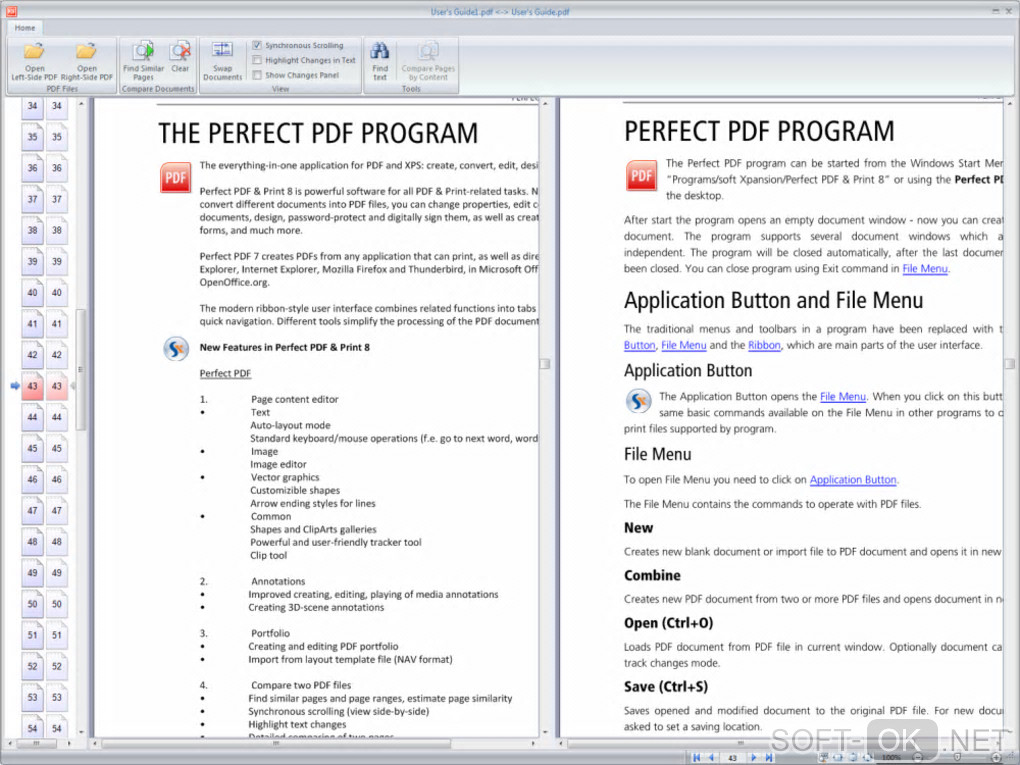Click Find Similar Pages tool
Screen dimensions: 1020x765
click(x=143, y=62)
